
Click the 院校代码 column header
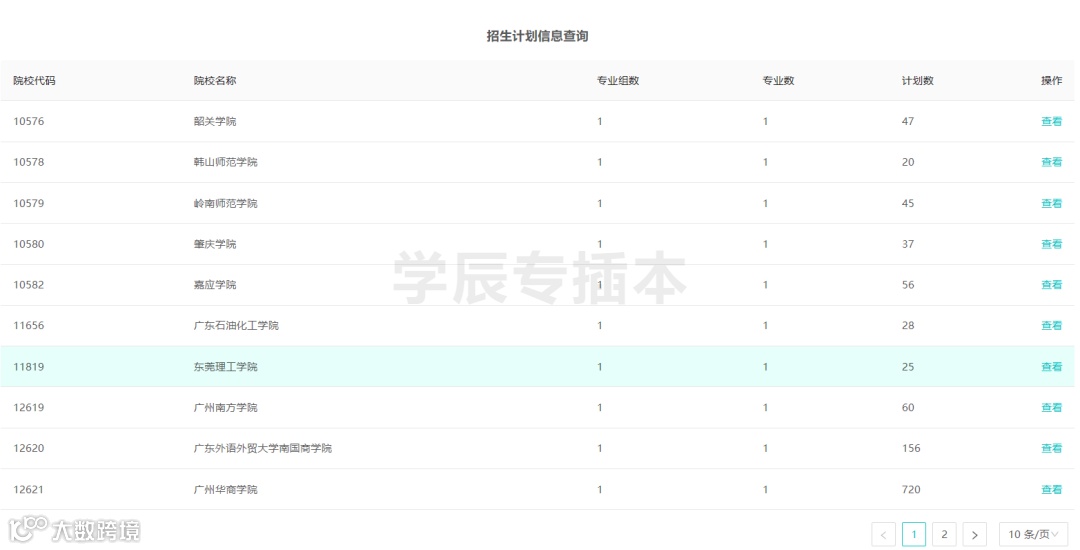click(x=34, y=81)
